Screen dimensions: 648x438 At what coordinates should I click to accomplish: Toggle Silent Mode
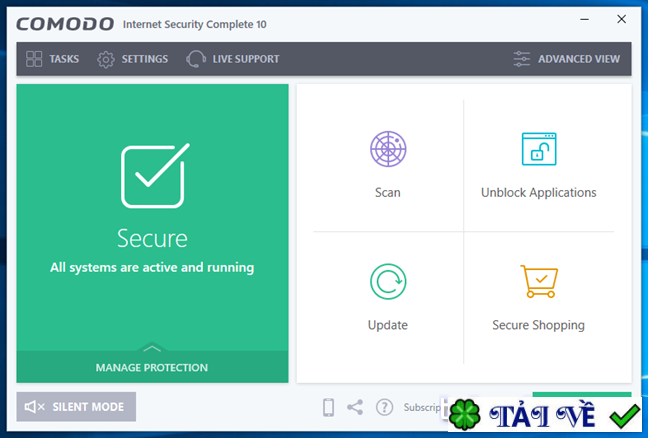click(x=76, y=407)
